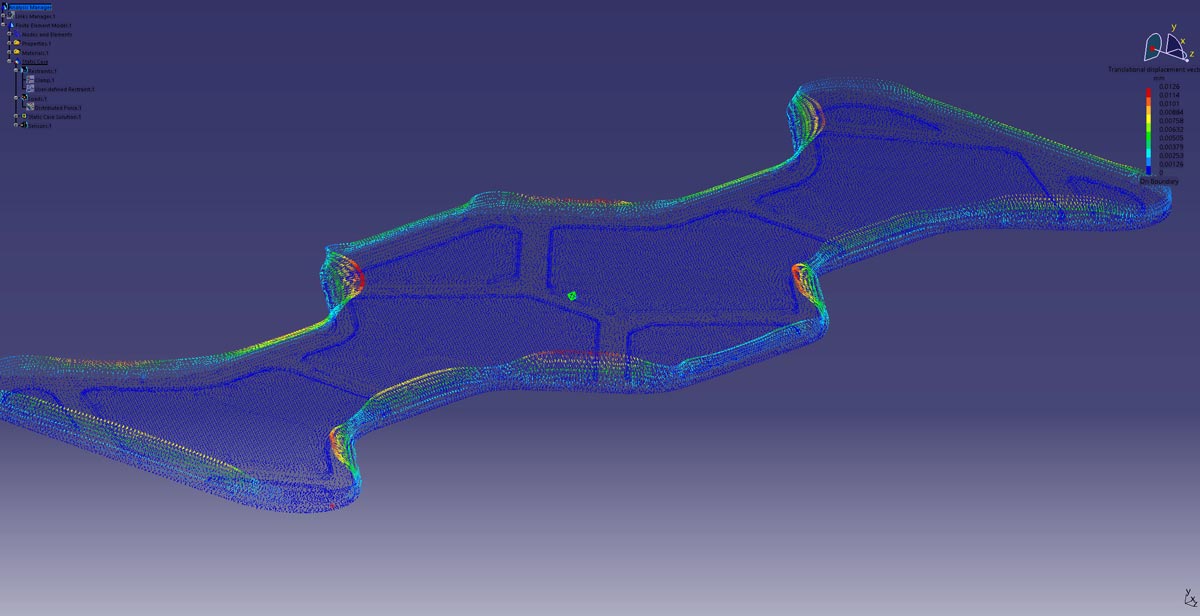Collapse the Links Manager.1 tree node
1200x616 pixels.
pos(3,16)
